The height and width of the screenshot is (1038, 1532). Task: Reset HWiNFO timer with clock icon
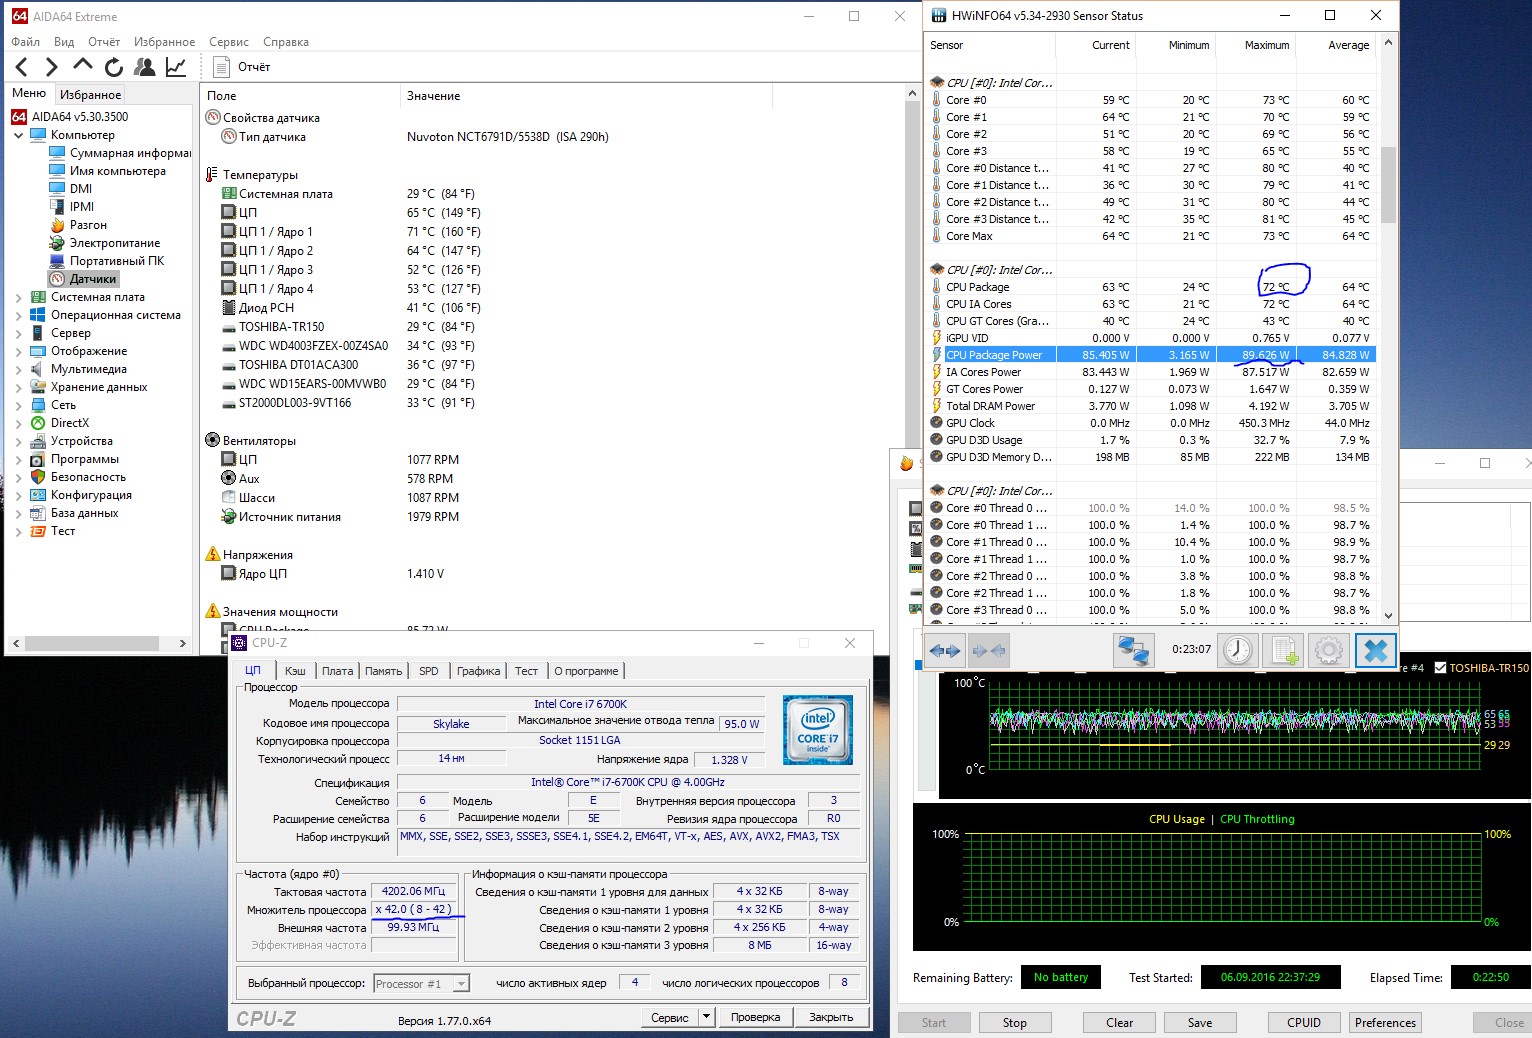click(x=1238, y=650)
